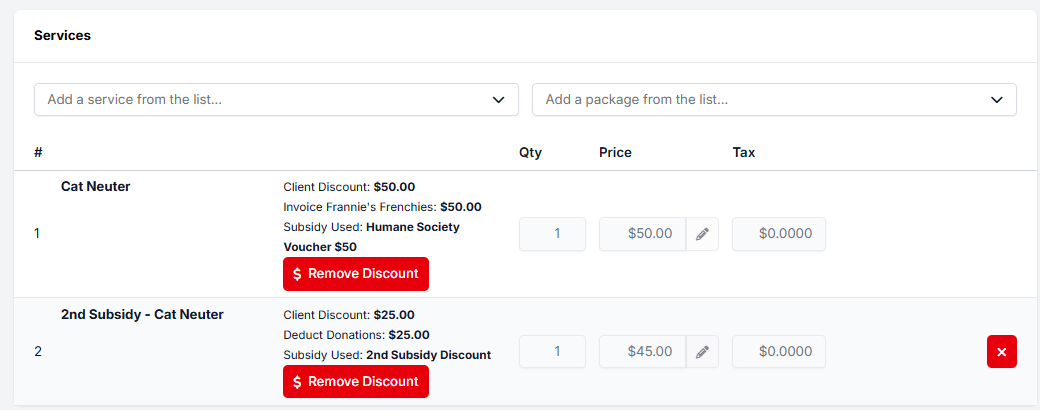Click the Price column header
The height and width of the screenshot is (410, 1040).
(615, 153)
